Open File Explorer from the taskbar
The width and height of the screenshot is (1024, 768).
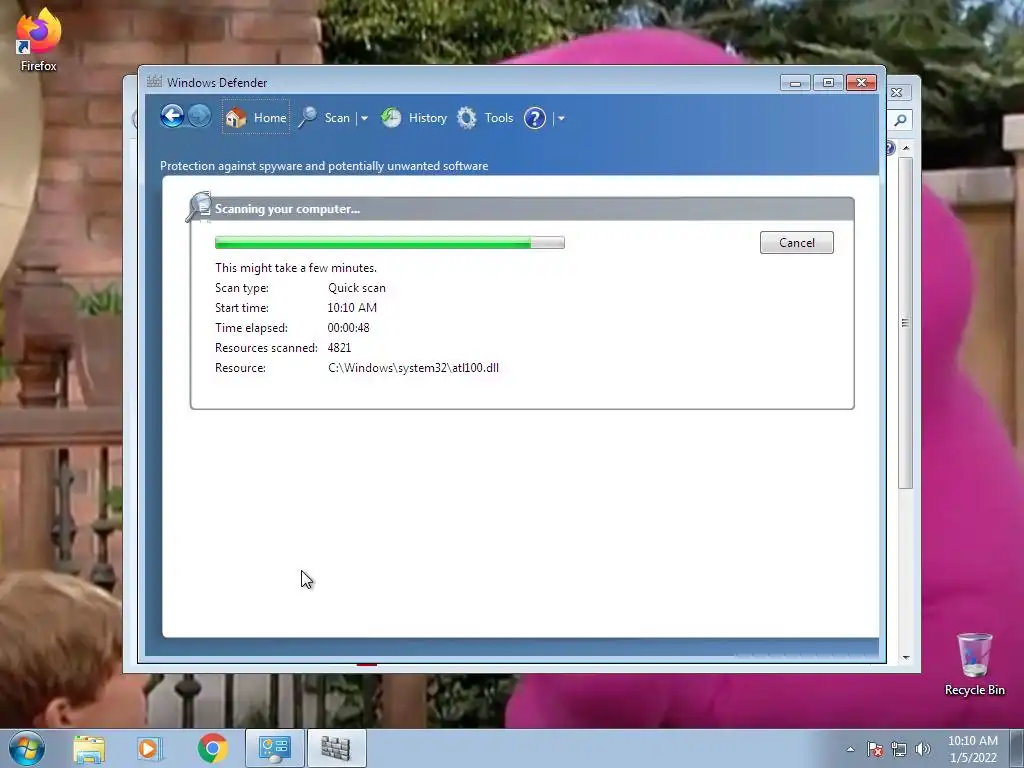(x=89, y=748)
